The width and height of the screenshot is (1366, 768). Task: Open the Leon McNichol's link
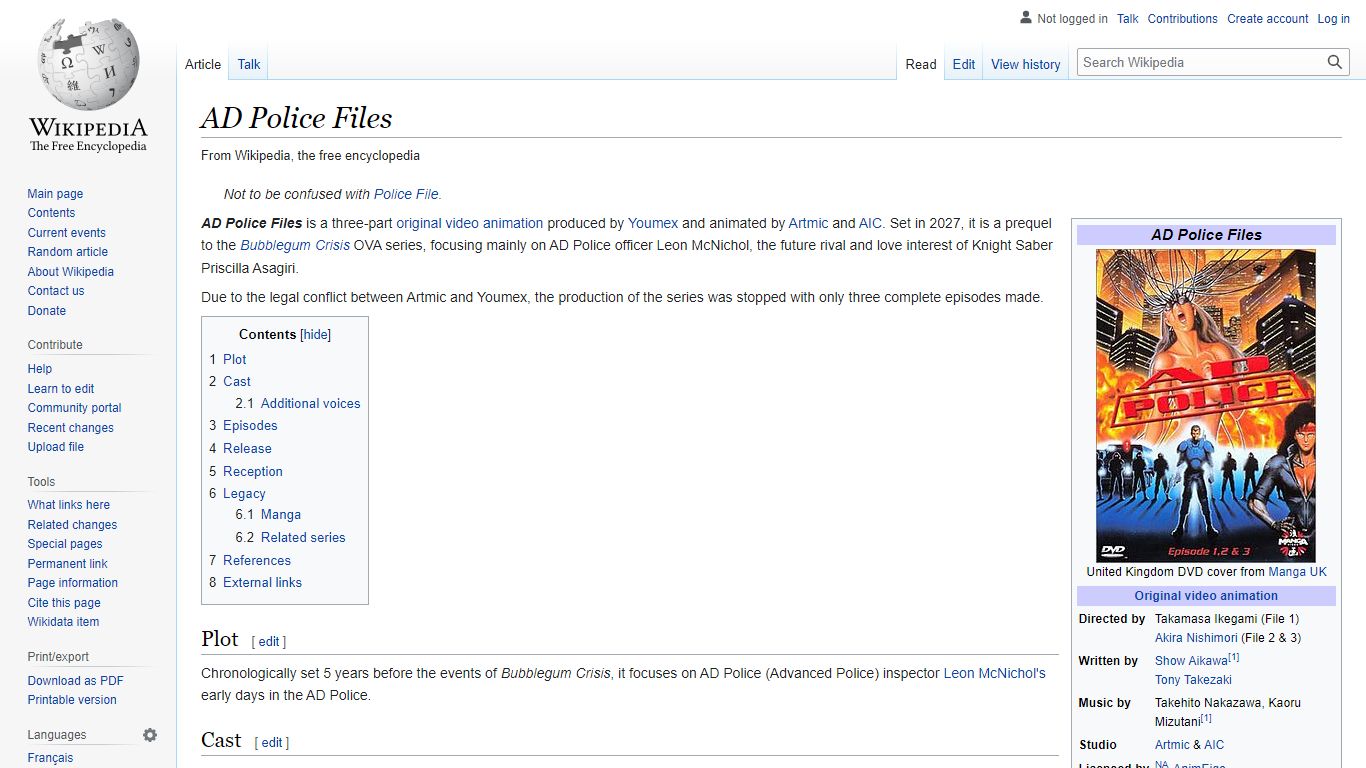(x=995, y=674)
